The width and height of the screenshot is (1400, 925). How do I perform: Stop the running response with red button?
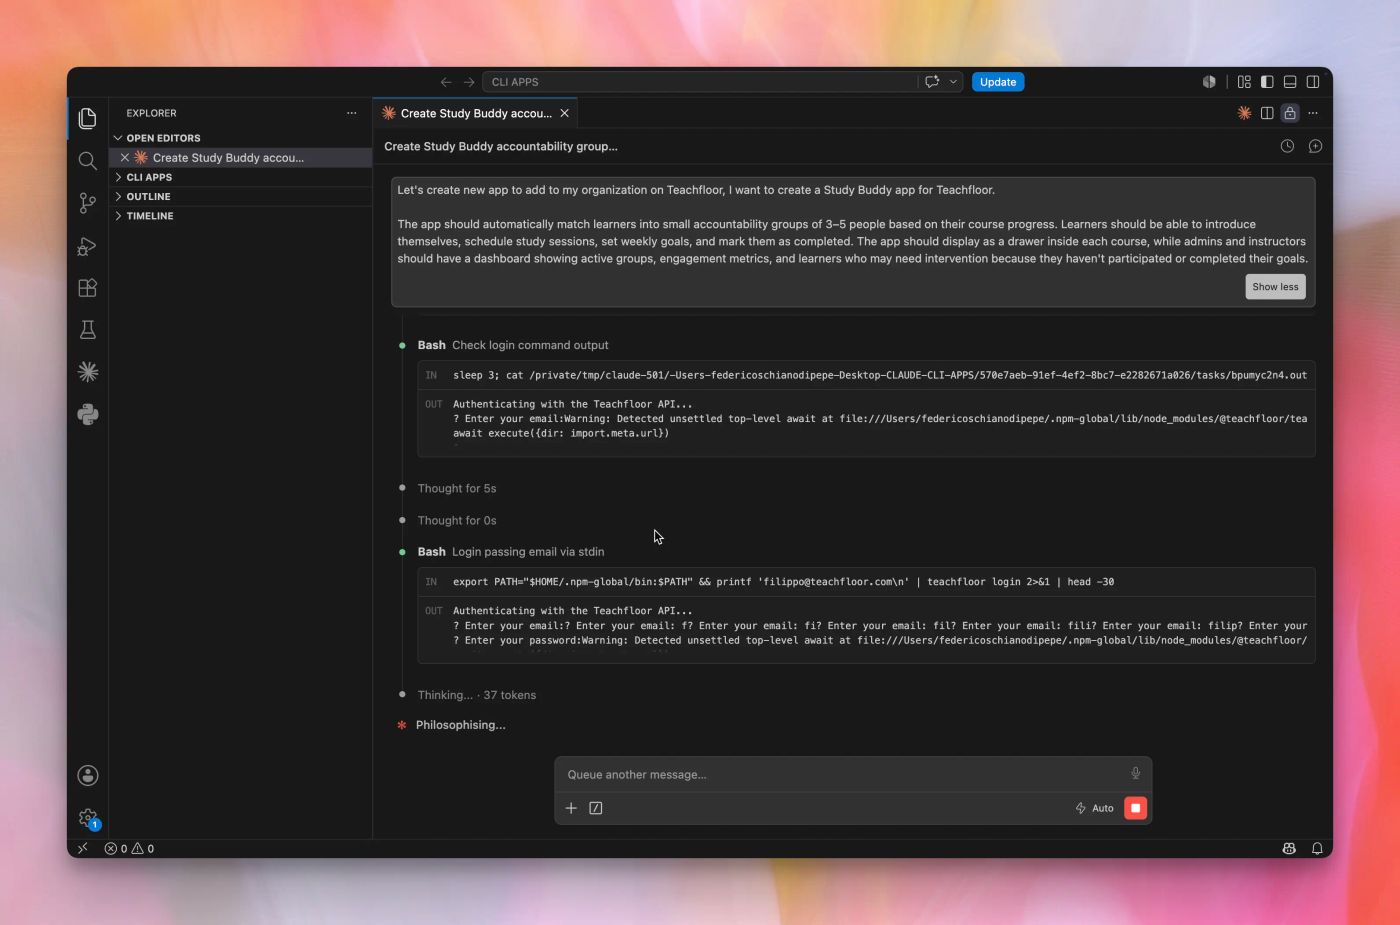(1135, 808)
